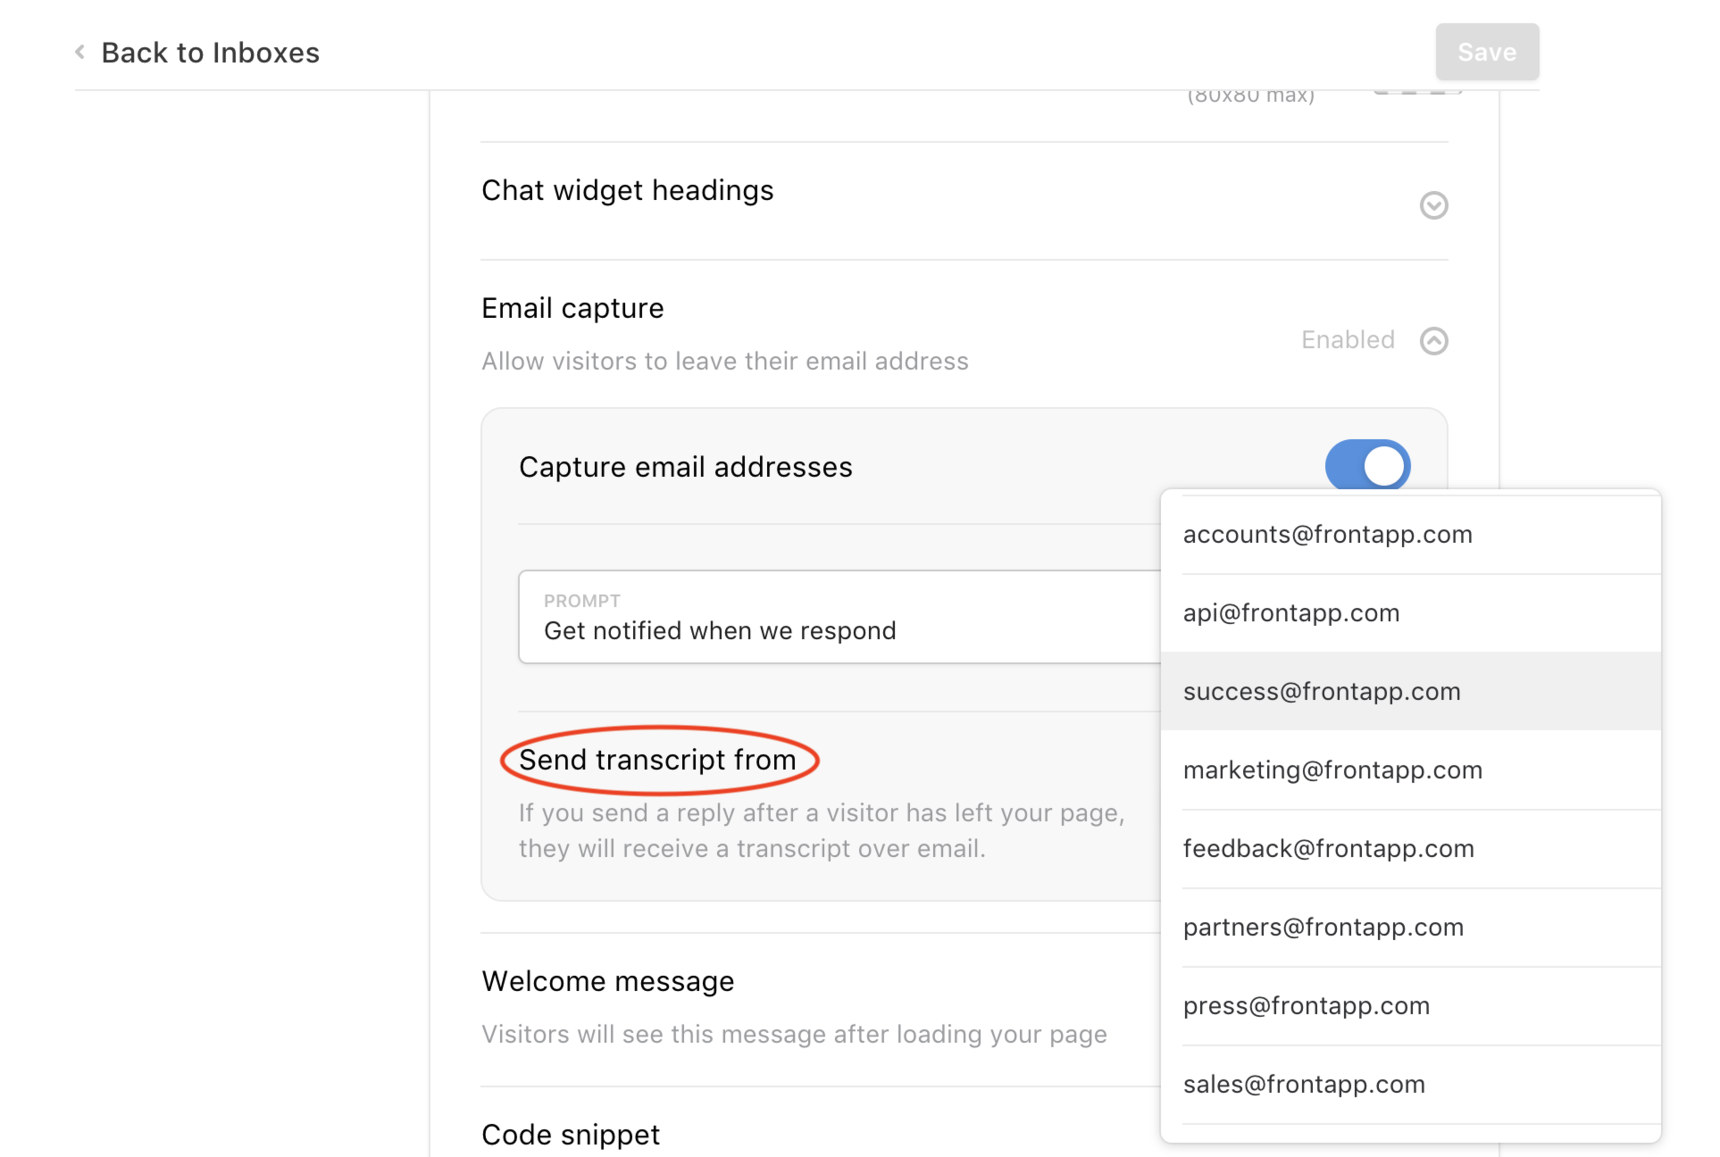Click the Prompt text field
The height and width of the screenshot is (1157, 1720).
pyautogui.click(x=840, y=617)
